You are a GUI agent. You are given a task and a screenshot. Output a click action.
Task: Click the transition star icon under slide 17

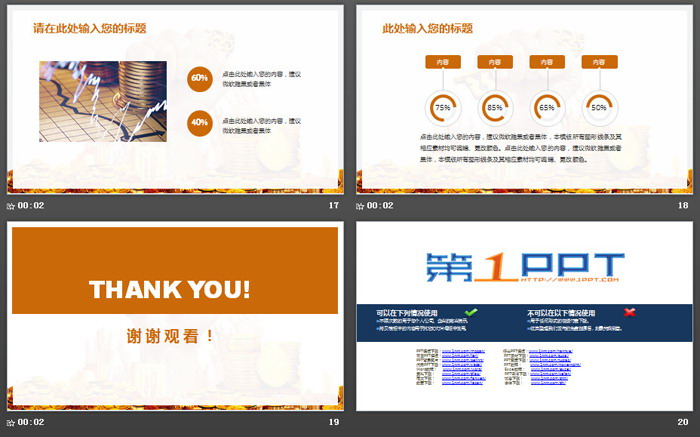[x=11, y=206]
